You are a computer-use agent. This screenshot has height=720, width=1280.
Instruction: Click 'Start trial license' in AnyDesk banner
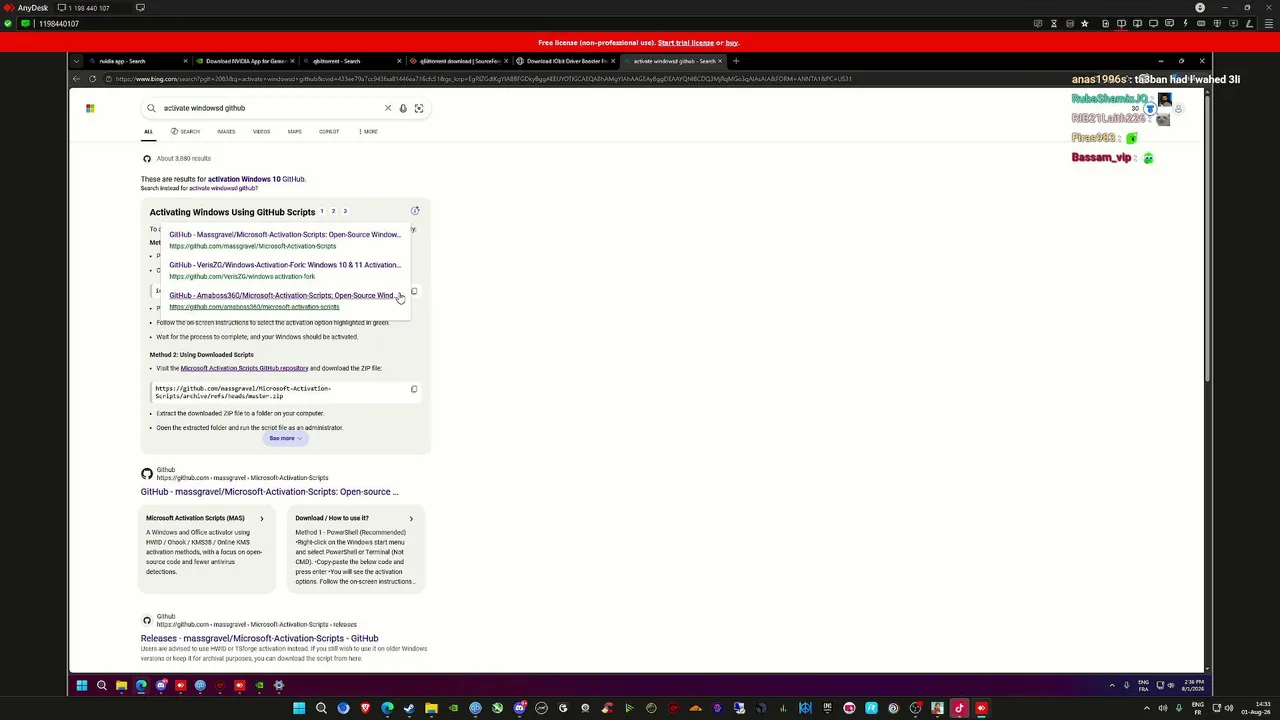pyautogui.click(x=686, y=43)
